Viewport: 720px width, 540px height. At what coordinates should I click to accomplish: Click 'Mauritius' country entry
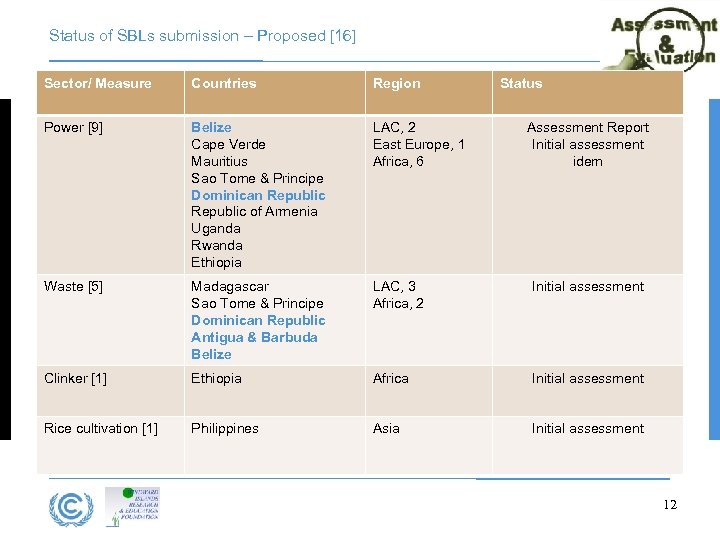coord(219,161)
